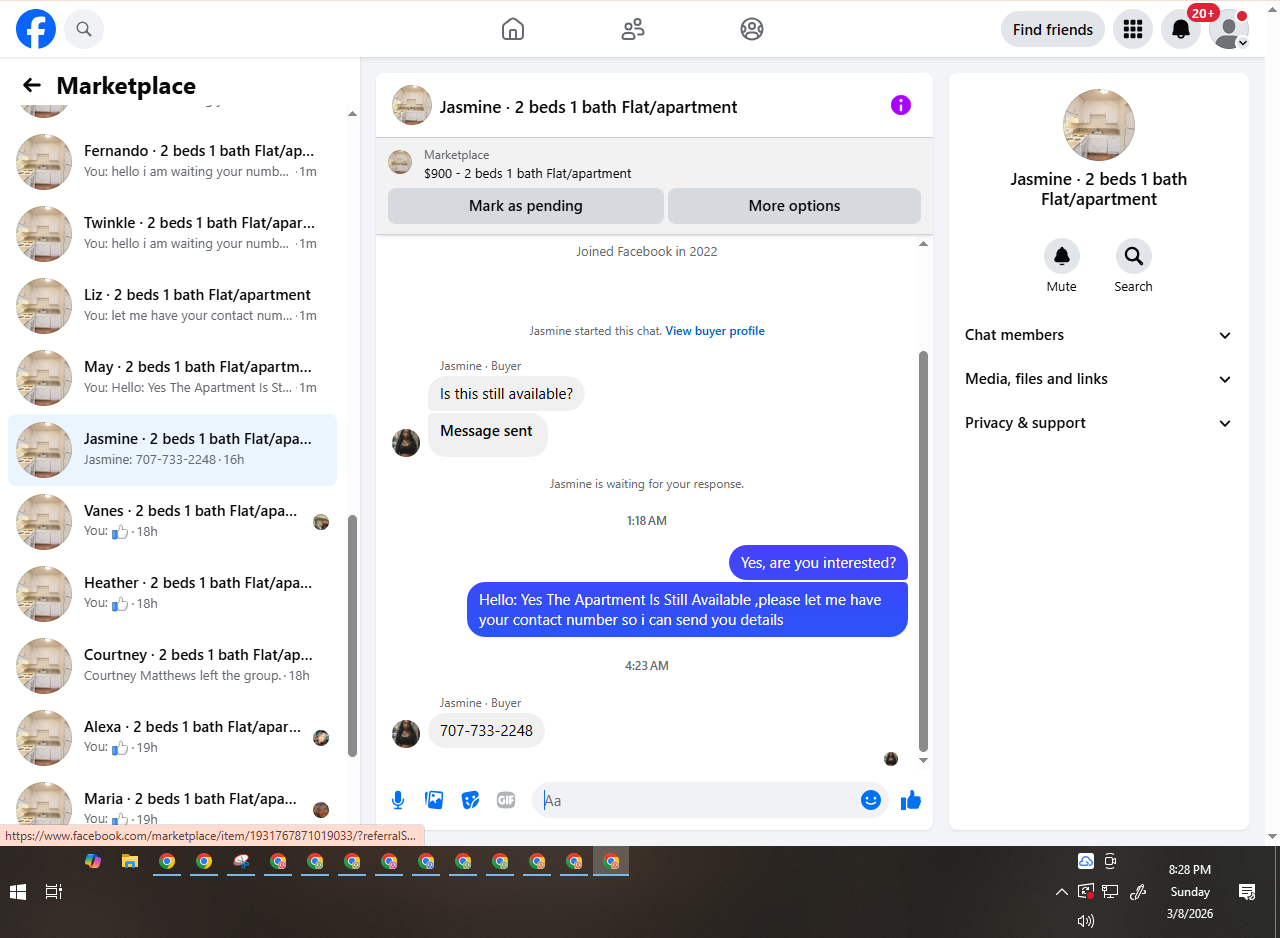Screen dimensions: 1280x938
Task: Expand Privacy & support section
Action: pyautogui.click(x=1099, y=423)
